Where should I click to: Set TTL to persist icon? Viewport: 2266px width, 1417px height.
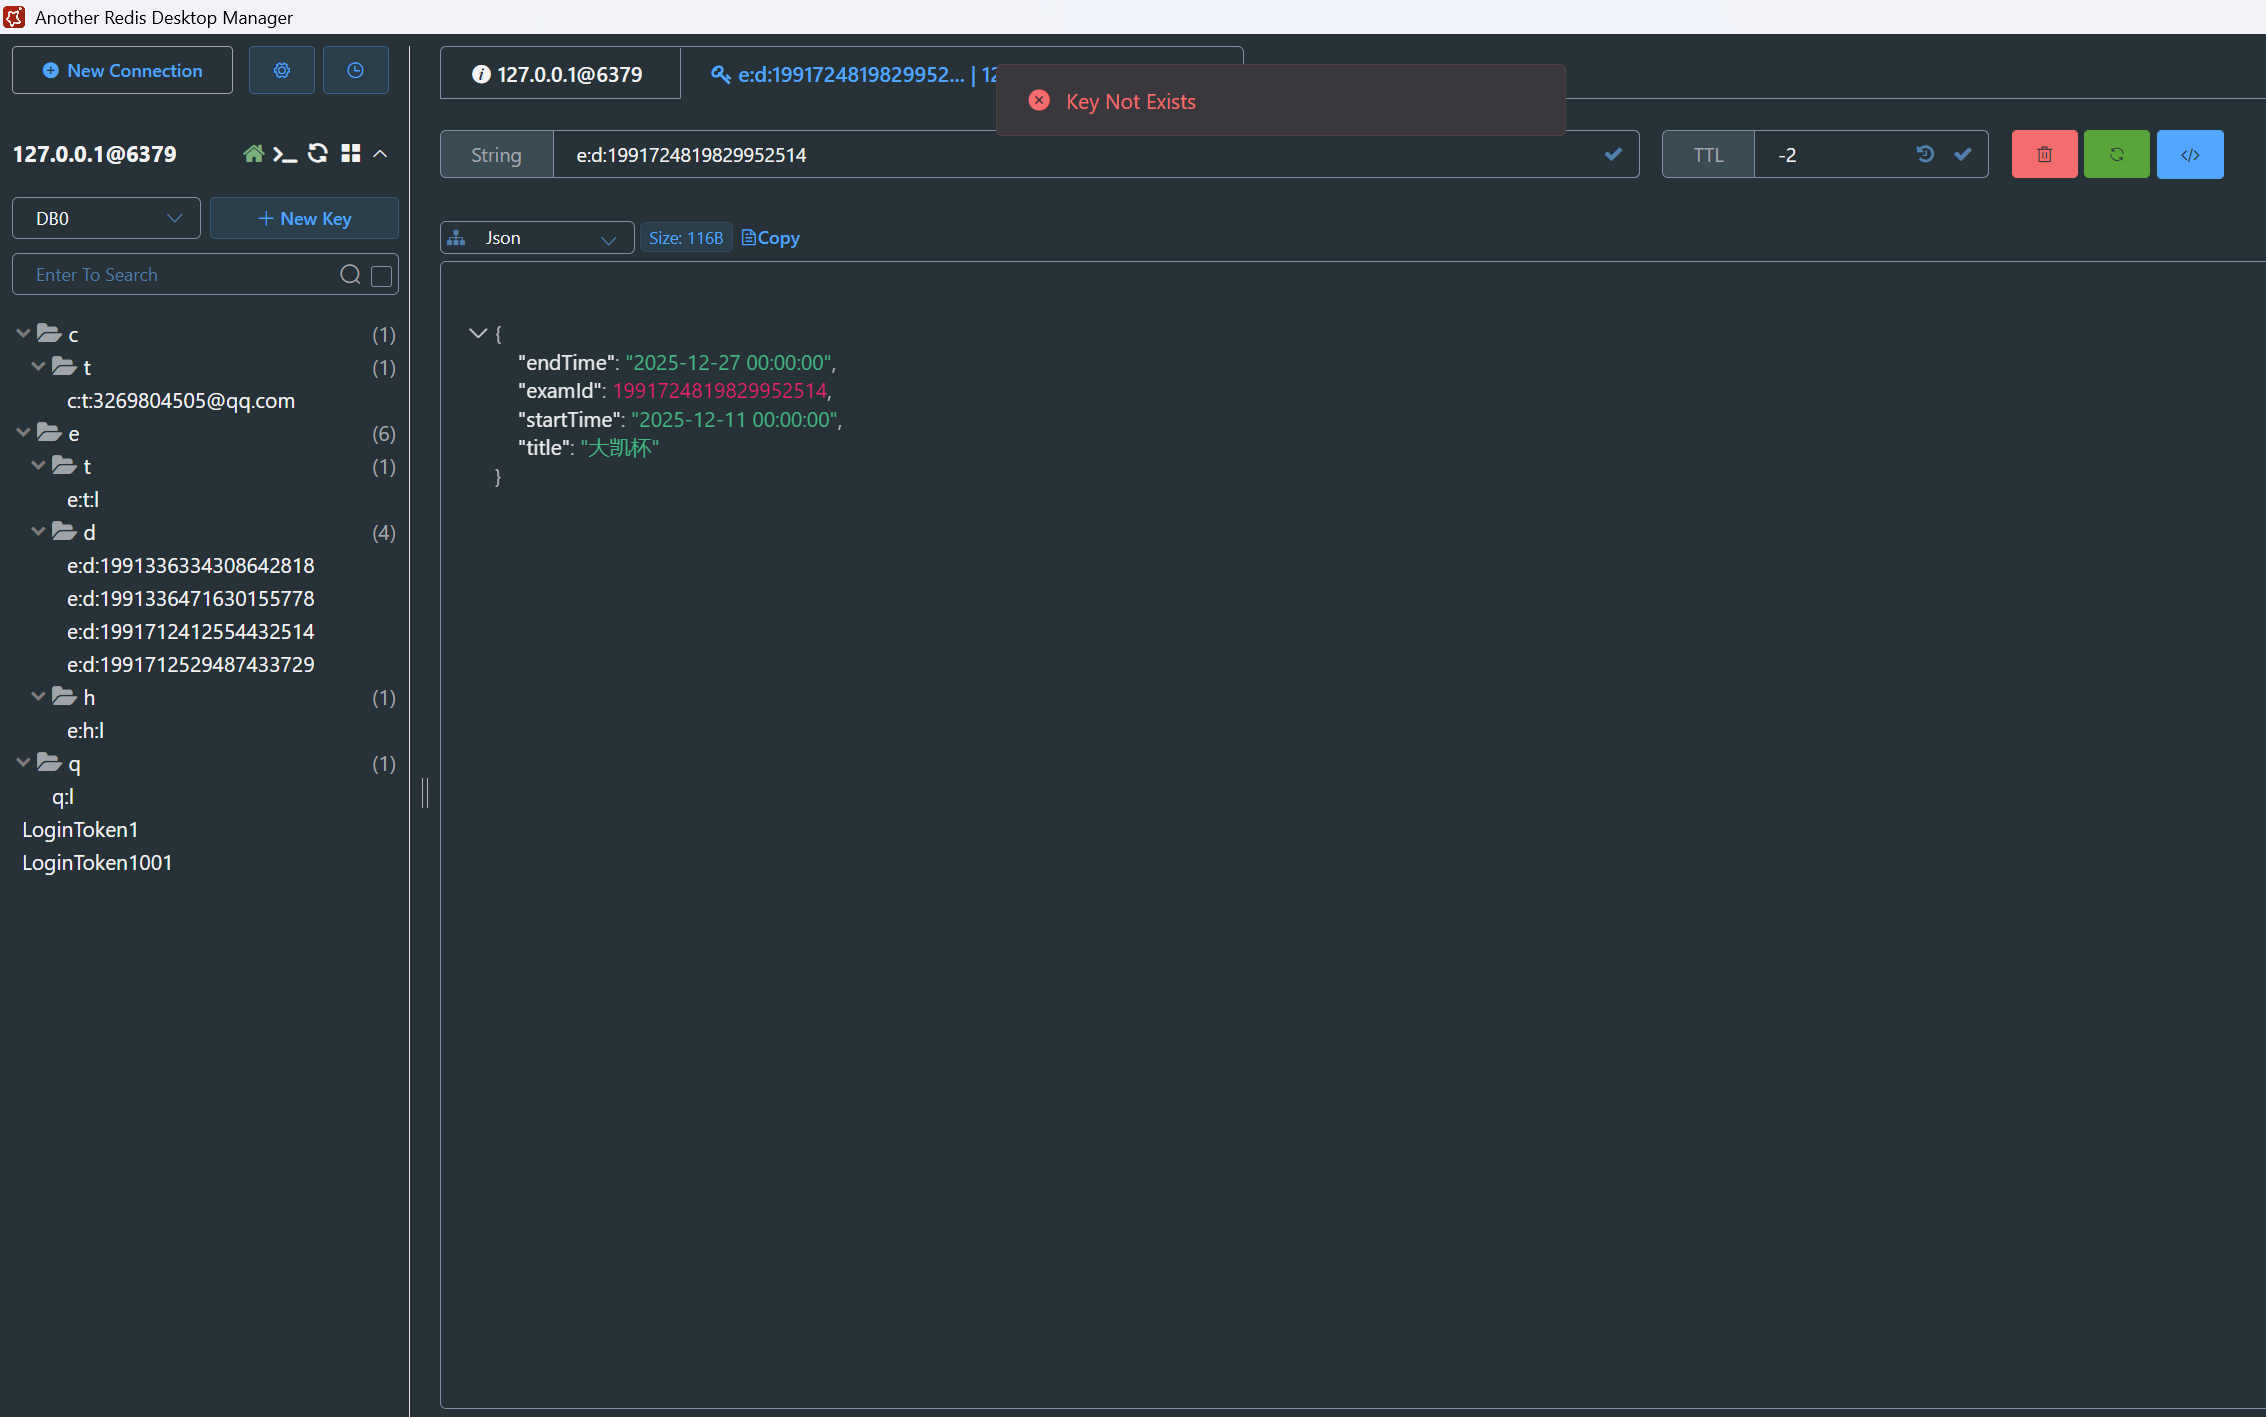click(x=1925, y=154)
